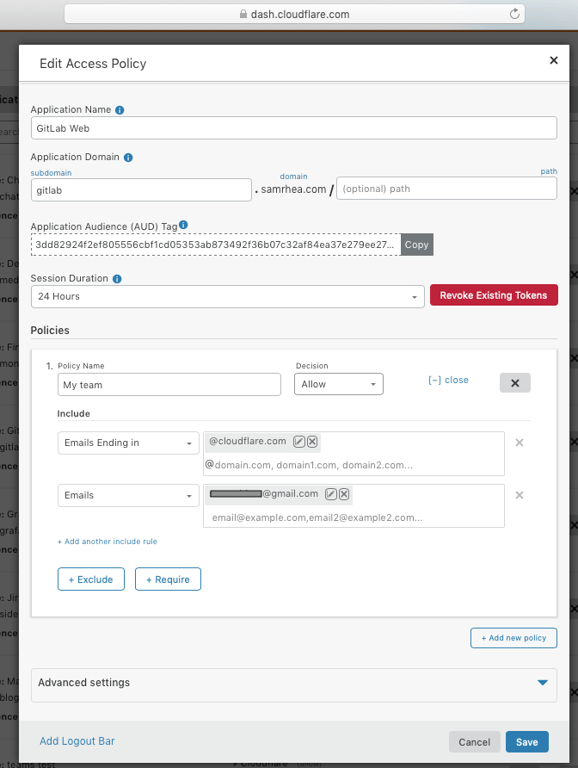Click the AUD tag value field

216,244
